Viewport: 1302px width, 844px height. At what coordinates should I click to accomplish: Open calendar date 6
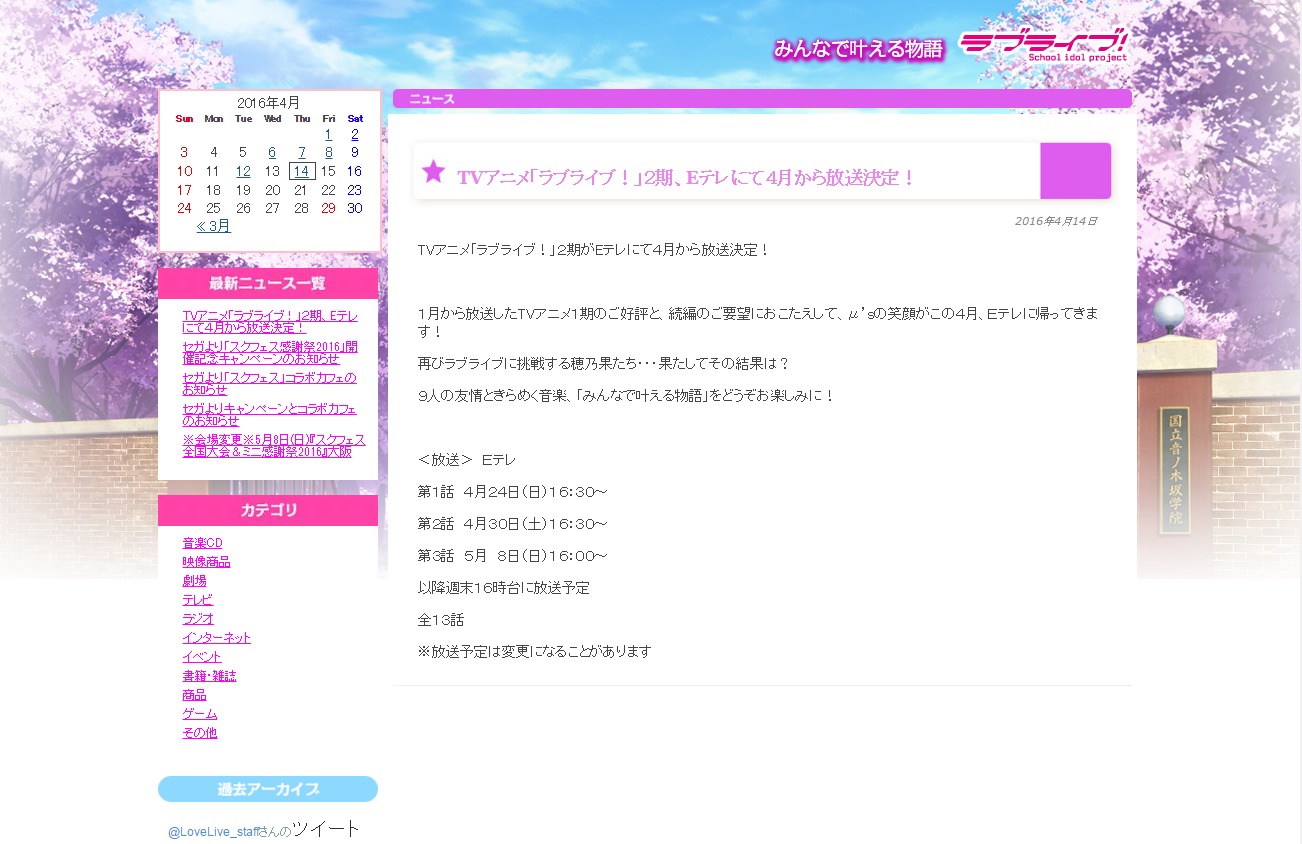pos(272,153)
